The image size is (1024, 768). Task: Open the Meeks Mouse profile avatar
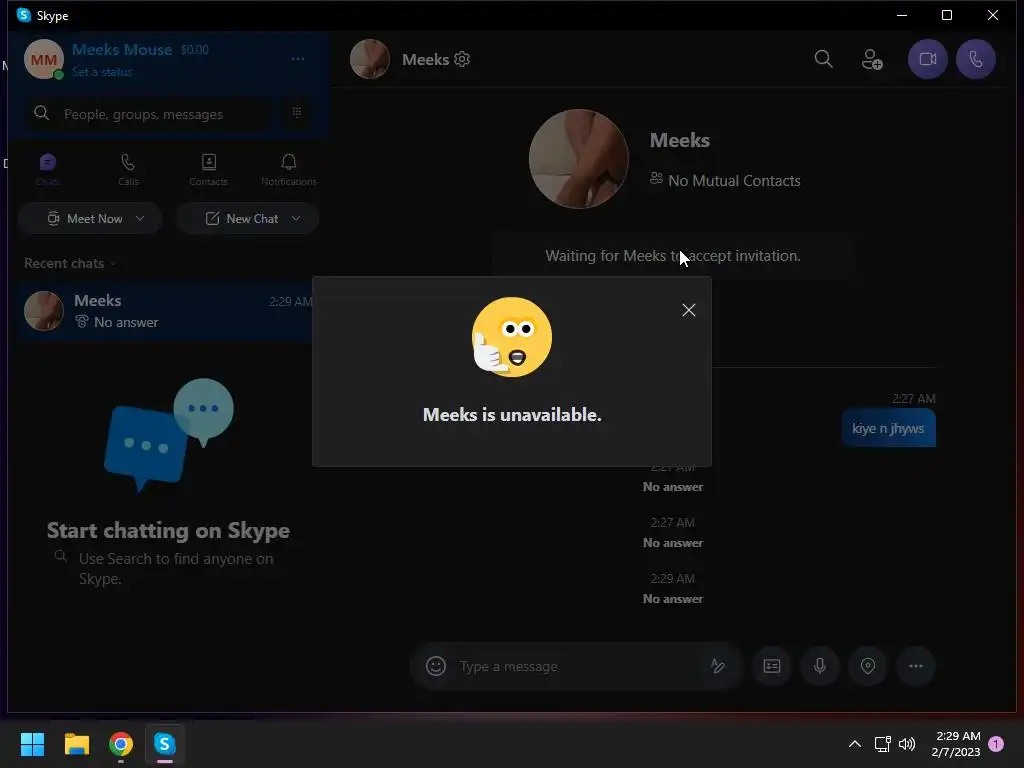click(x=44, y=59)
